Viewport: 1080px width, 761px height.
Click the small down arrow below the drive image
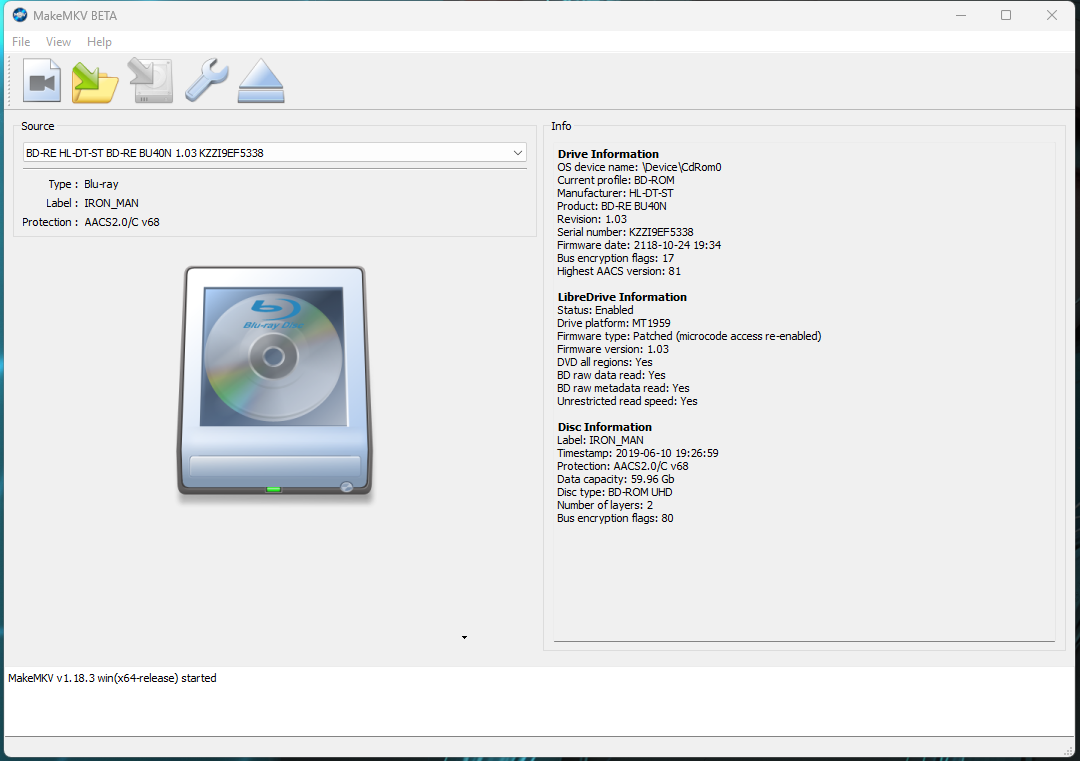tap(464, 638)
